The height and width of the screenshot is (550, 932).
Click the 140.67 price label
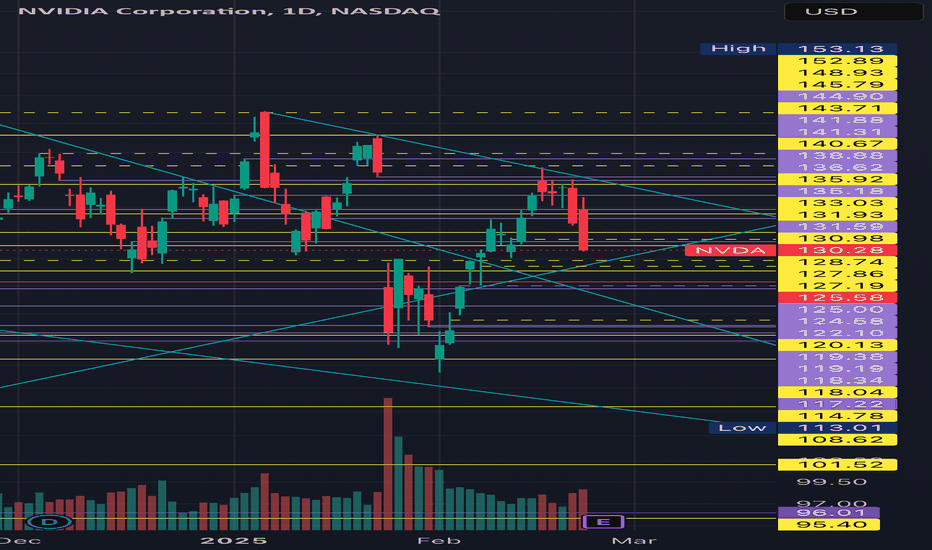point(837,144)
